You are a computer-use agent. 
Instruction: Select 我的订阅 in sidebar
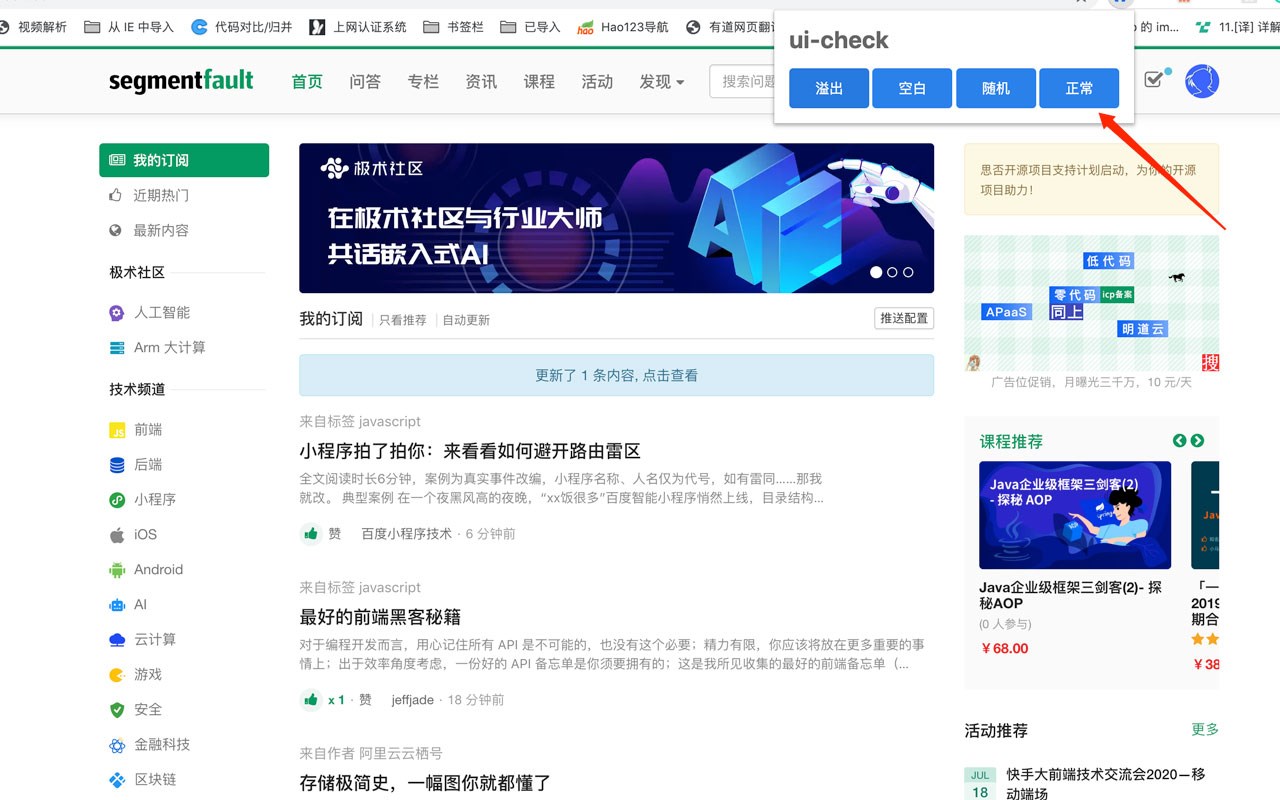184,160
